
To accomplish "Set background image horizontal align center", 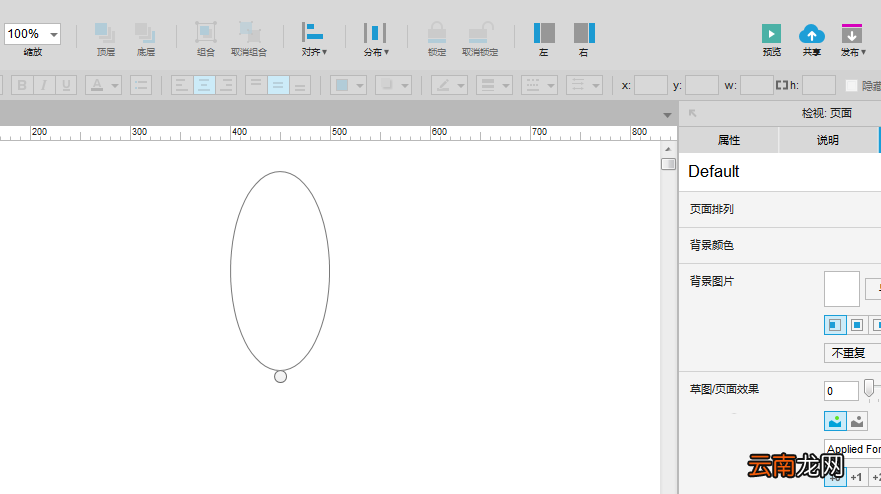I will click(857, 325).
